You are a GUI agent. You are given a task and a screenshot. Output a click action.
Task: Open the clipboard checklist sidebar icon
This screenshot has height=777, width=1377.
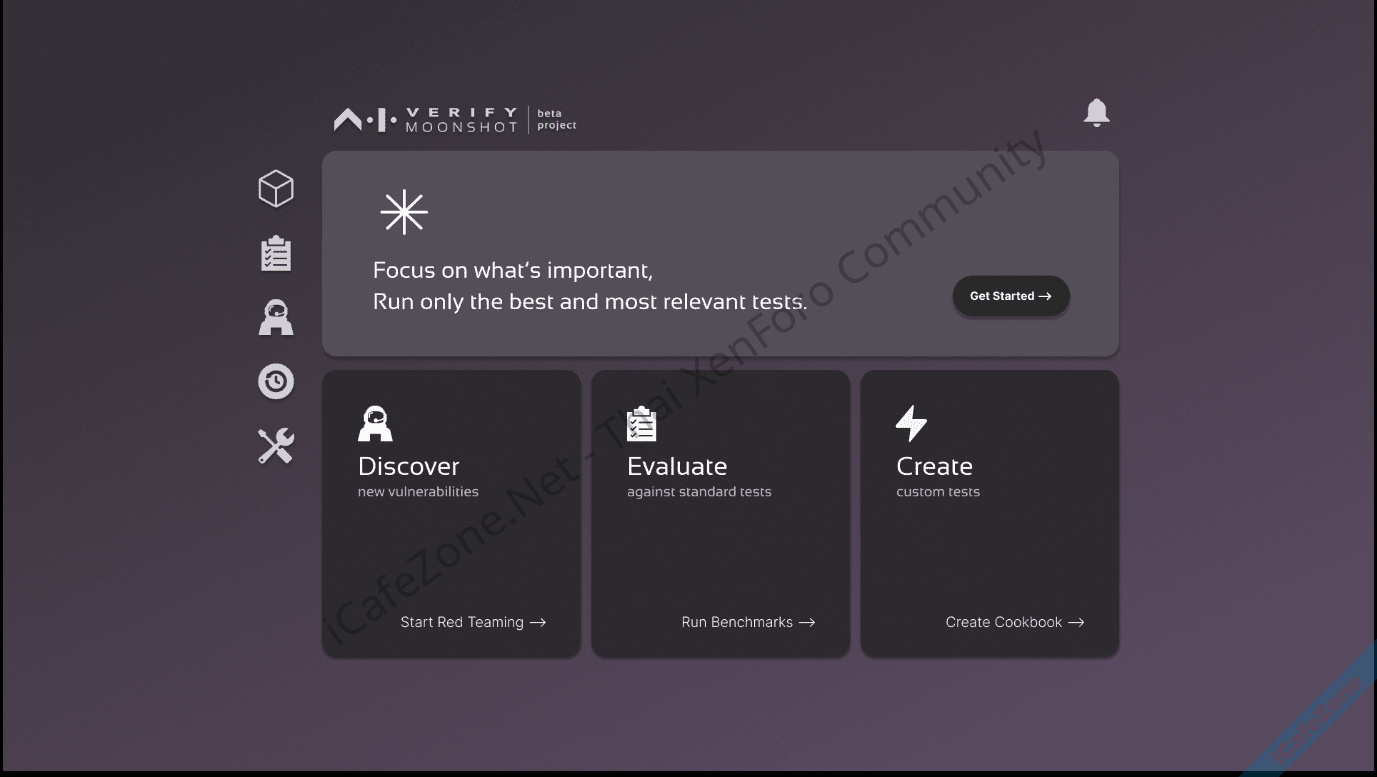276,254
